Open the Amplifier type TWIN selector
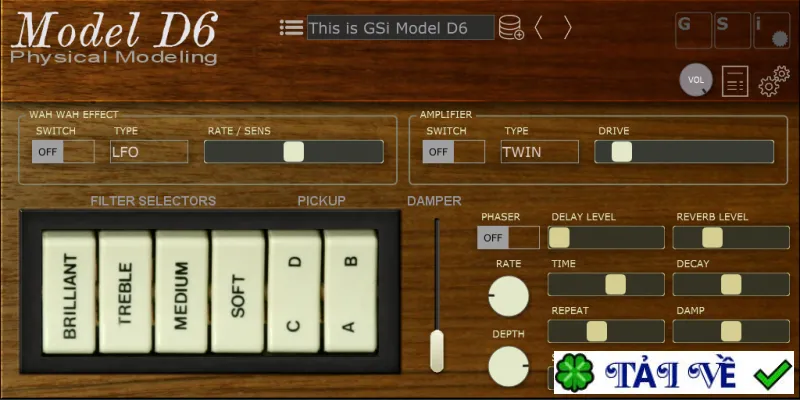The image size is (800, 400). point(540,152)
